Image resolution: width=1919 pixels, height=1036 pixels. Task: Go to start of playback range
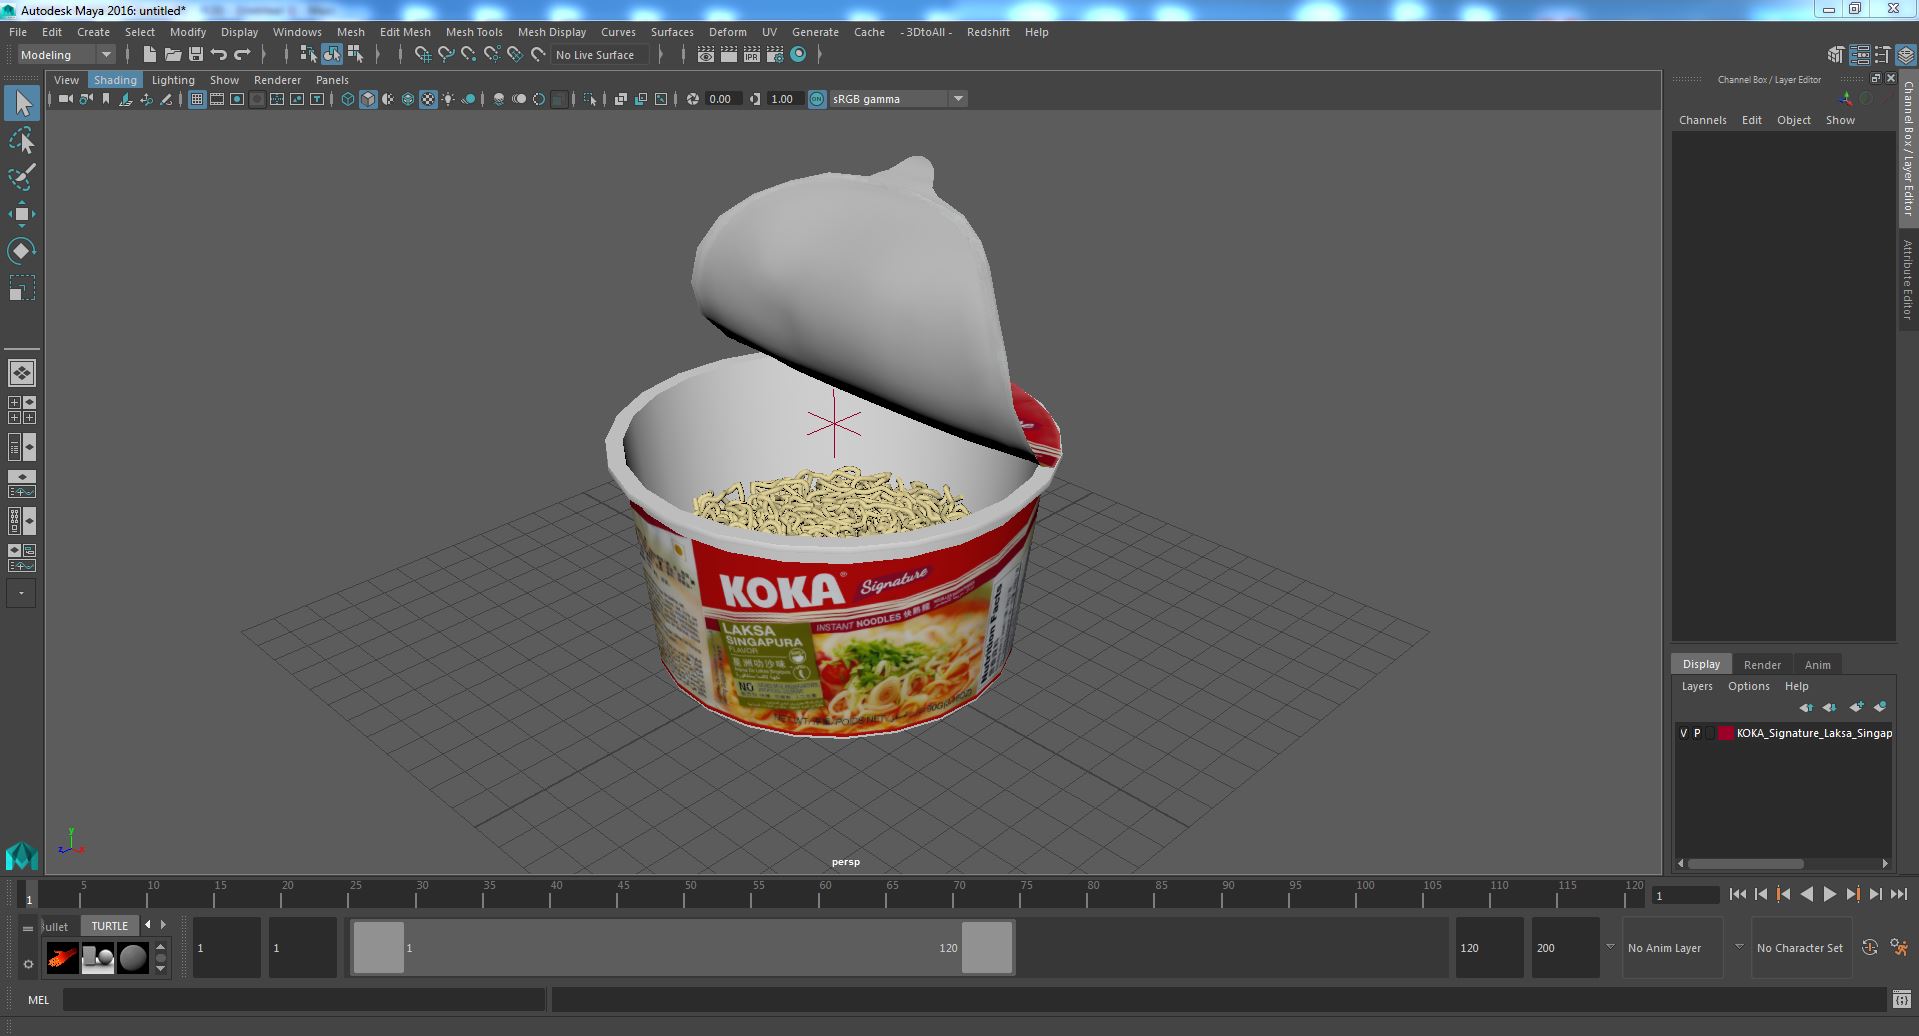pos(1737,895)
